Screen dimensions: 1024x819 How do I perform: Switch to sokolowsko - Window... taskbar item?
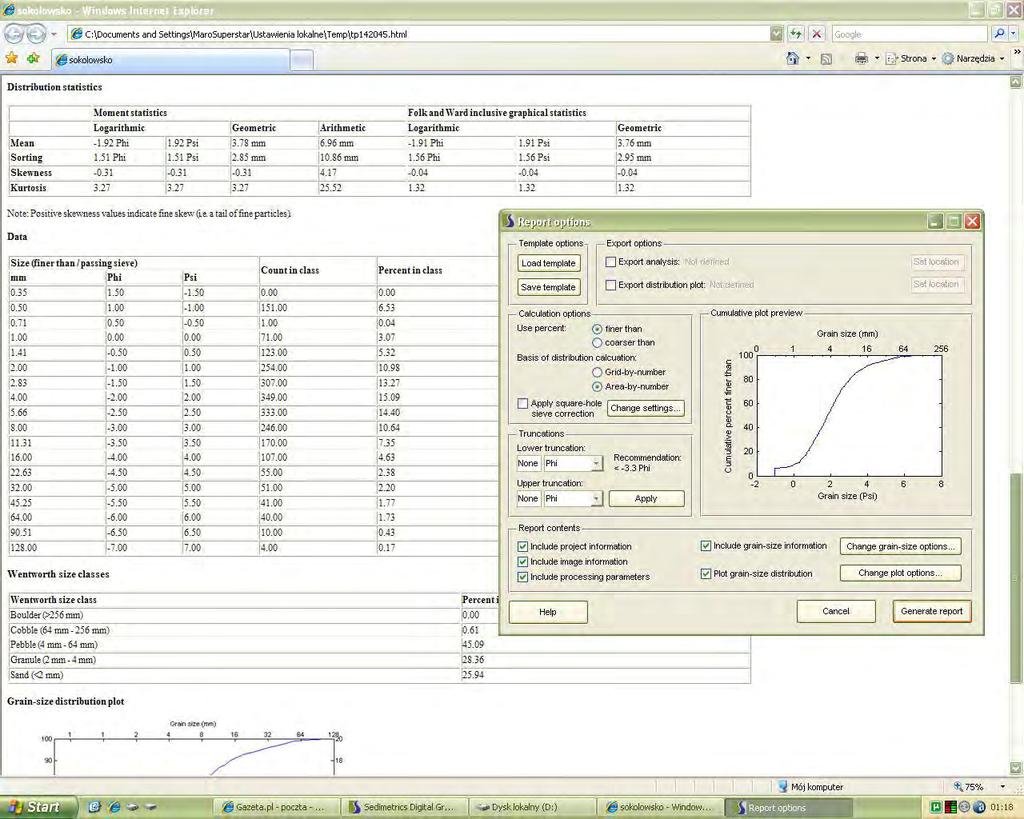coord(661,807)
